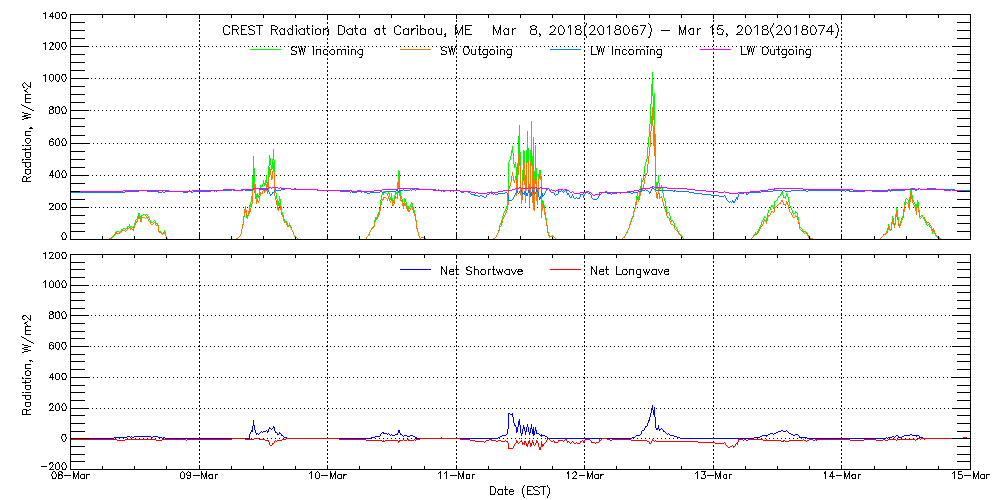Select the 09-Mar date tick label
The height and width of the screenshot is (500, 1000).
[199, 475]
